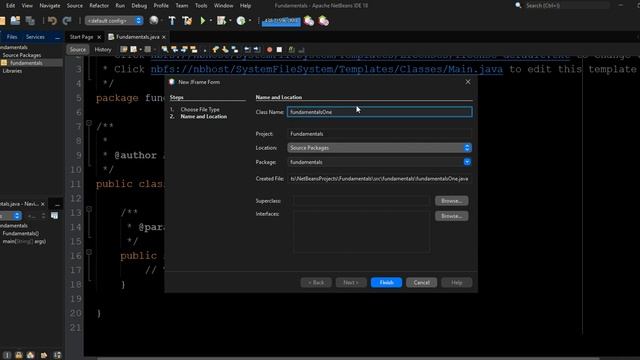The image size is (640, 360).
Task: Click the Cancel button in dialog
Action: pyautogui.click(x=421, y=282)
